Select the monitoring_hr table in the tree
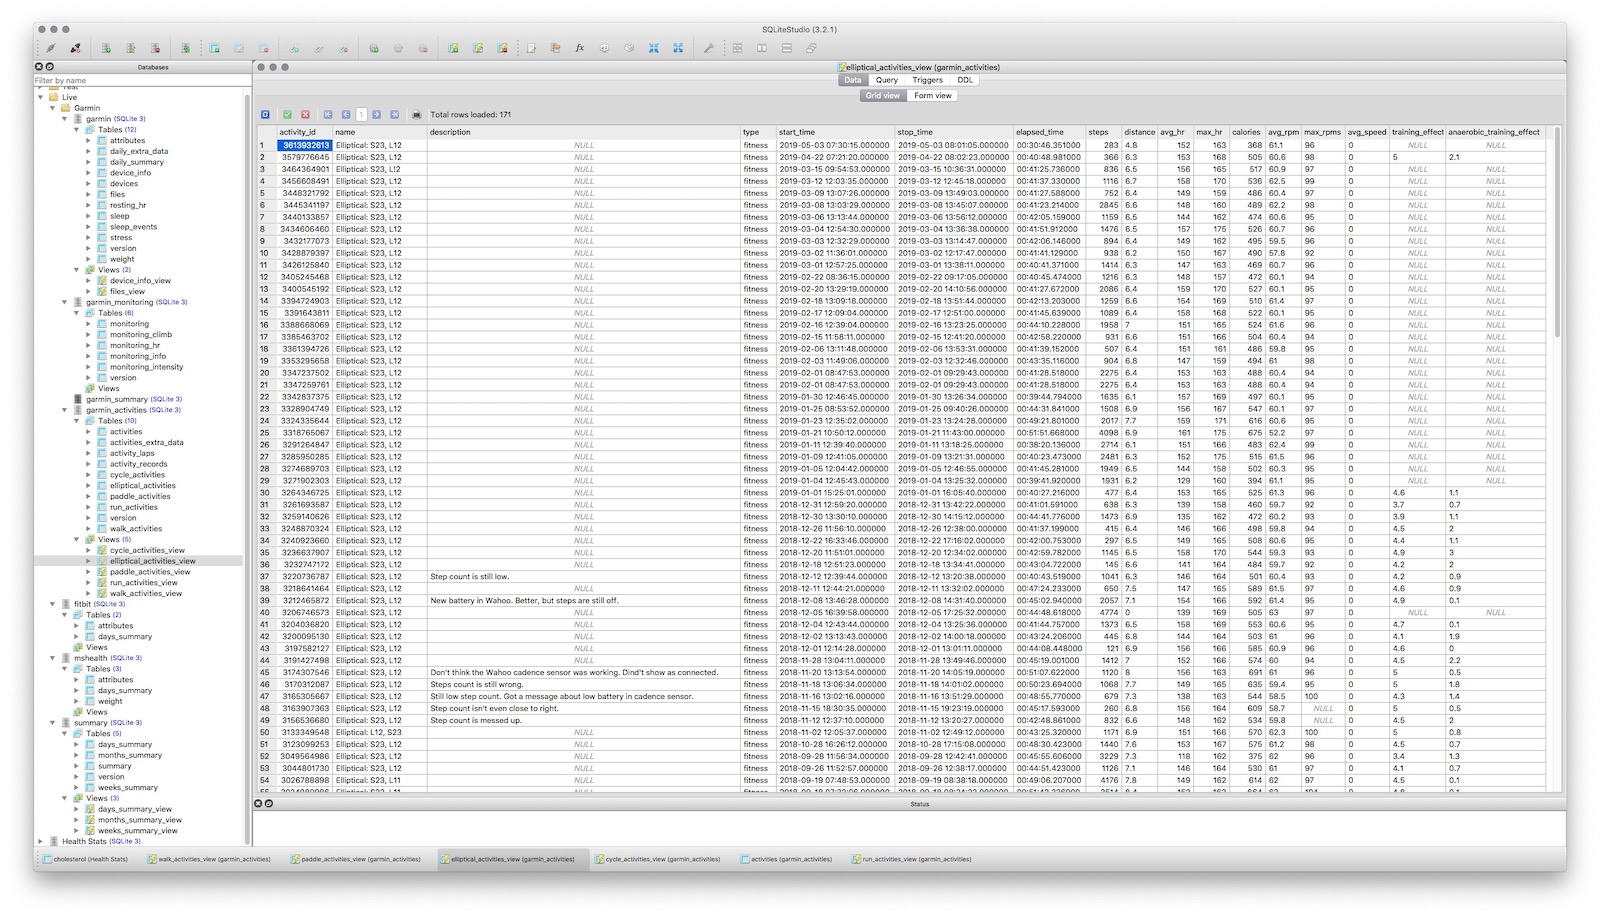The width and height of the screenshot is (1600, 916). [x=134, y=345]
